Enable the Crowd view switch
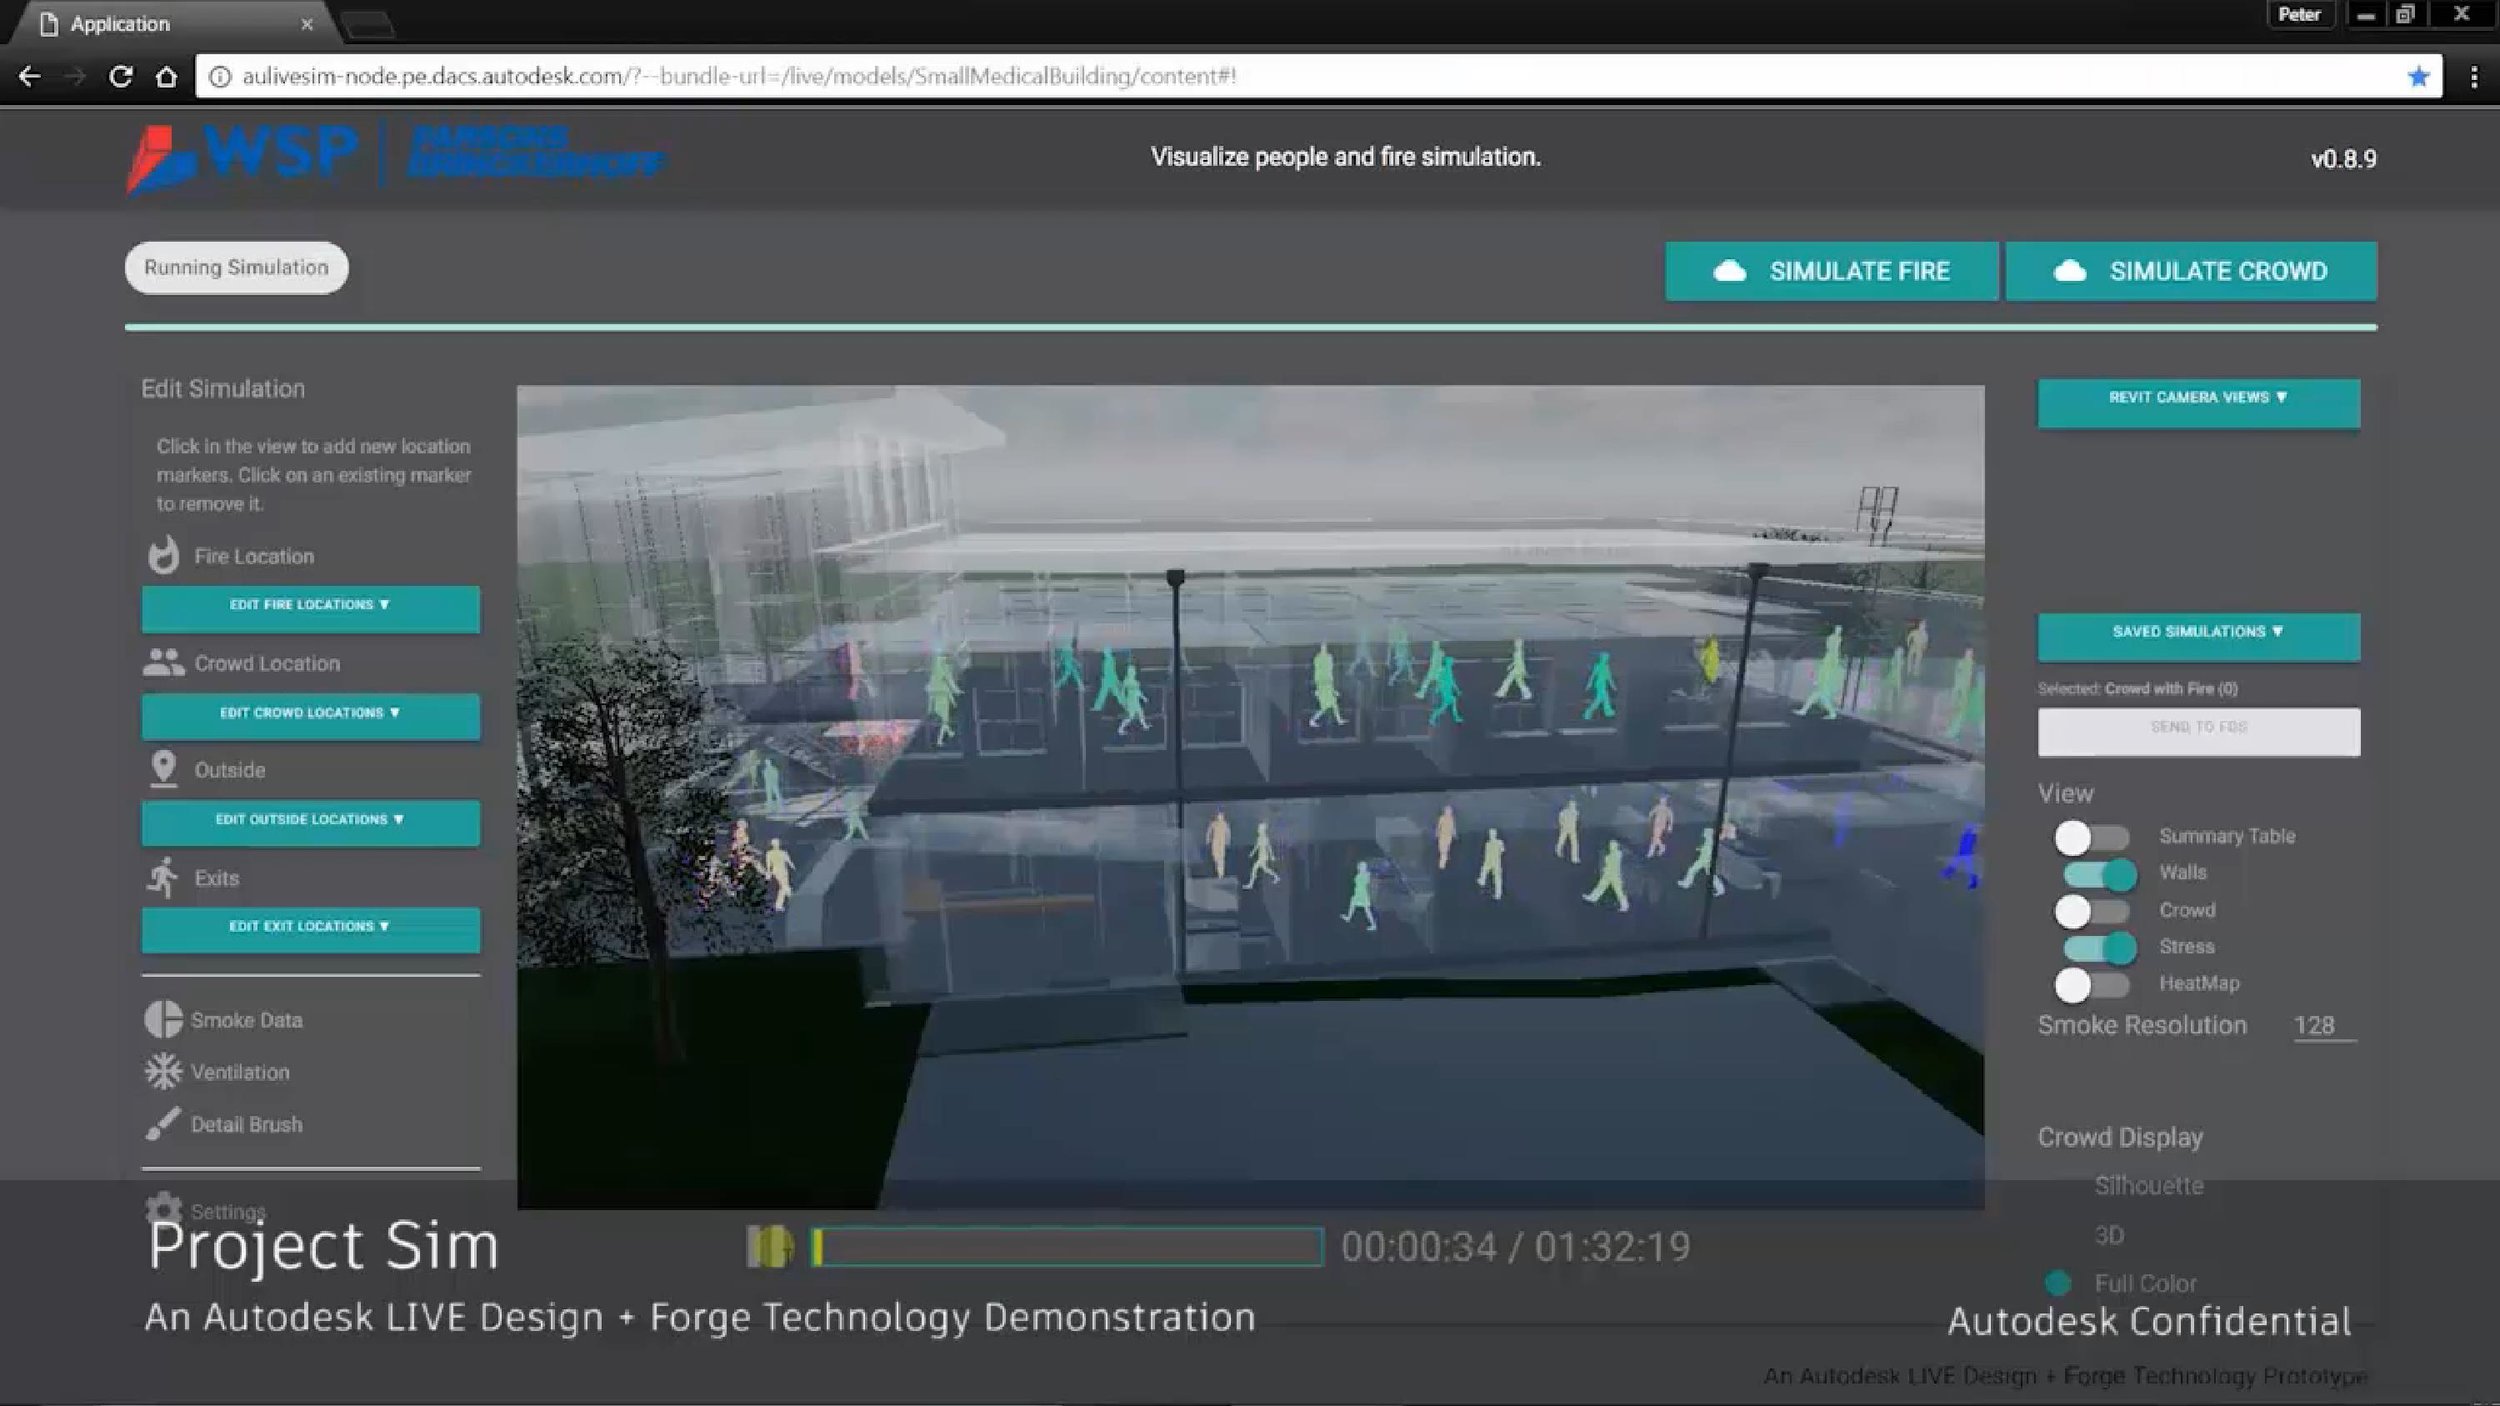The height and width of the screenshot is (1406, 2500). [x=2091, y=911]
